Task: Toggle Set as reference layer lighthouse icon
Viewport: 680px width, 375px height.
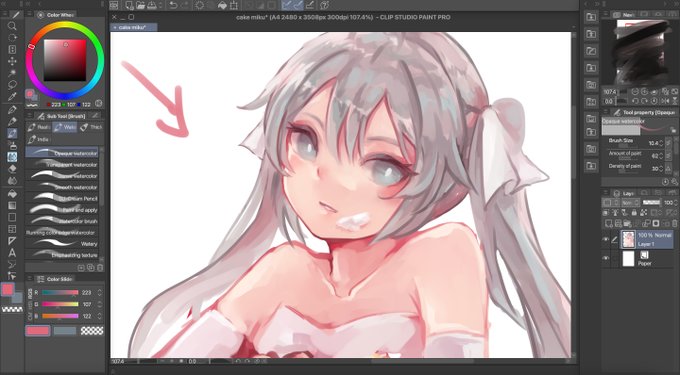Action: [x=616, y=213]
